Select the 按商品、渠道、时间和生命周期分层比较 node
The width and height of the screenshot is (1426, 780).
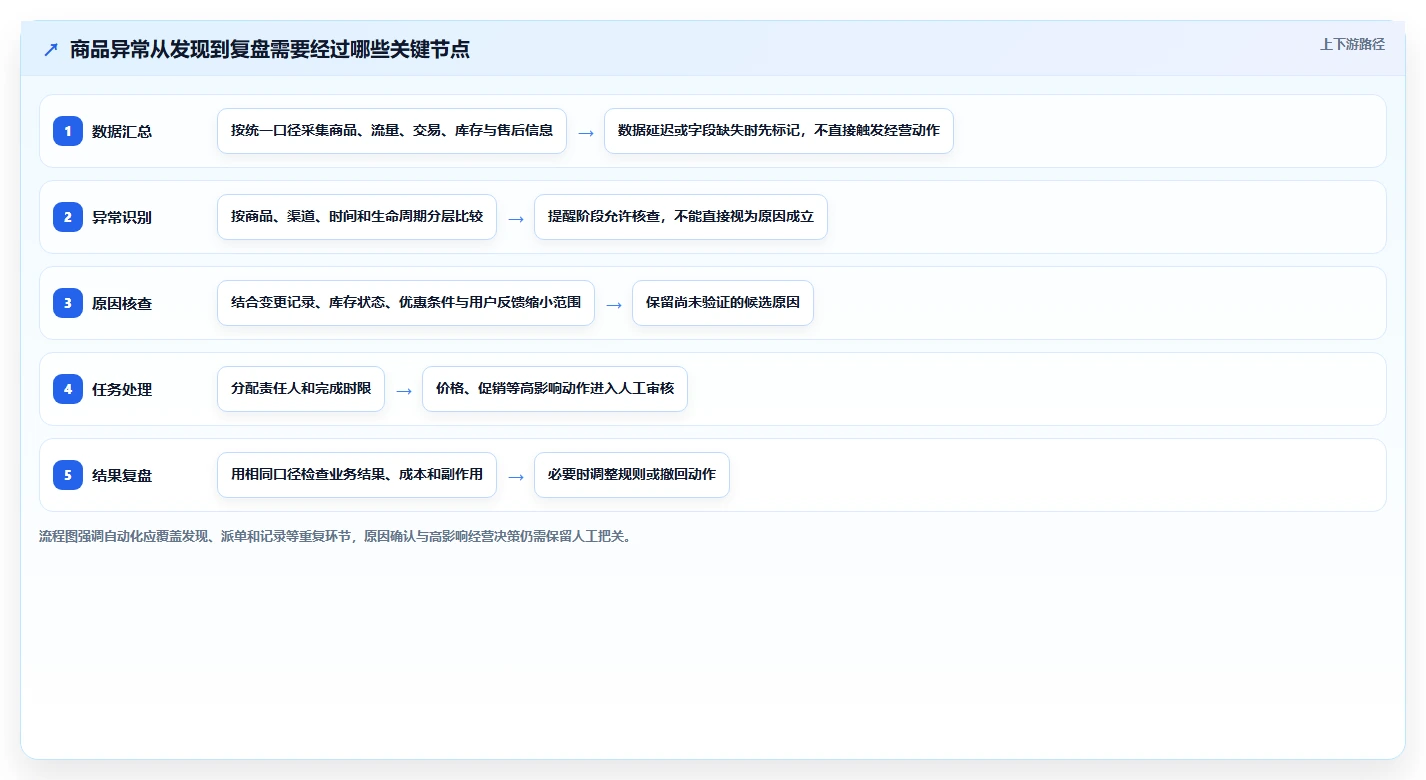357,217
